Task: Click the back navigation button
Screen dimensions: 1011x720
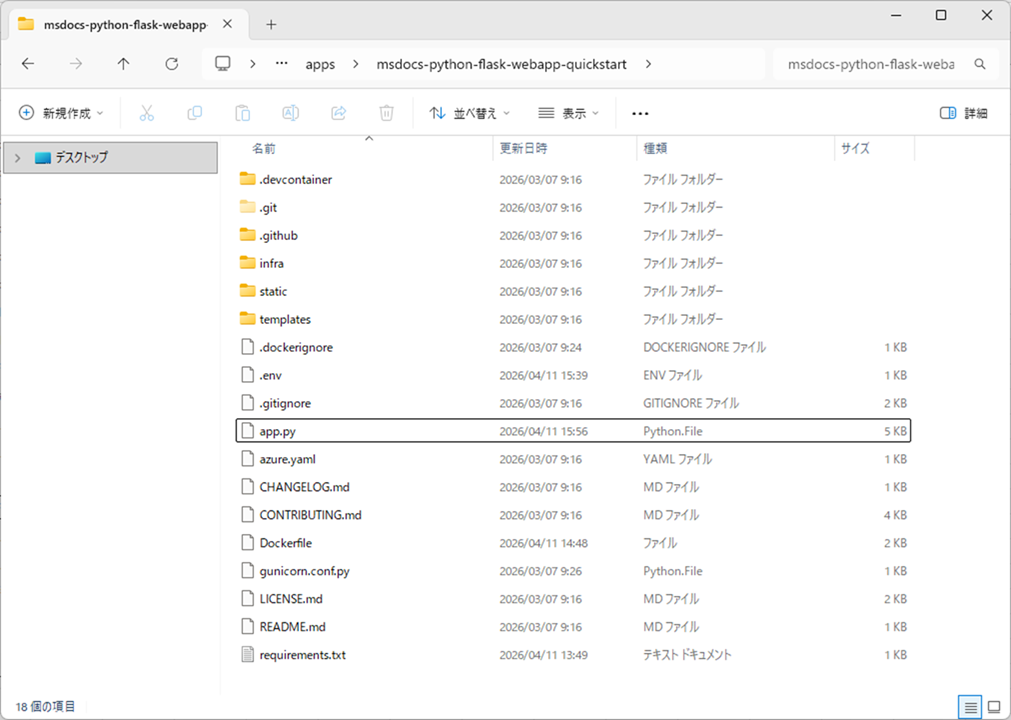Action: pos(28,63)
